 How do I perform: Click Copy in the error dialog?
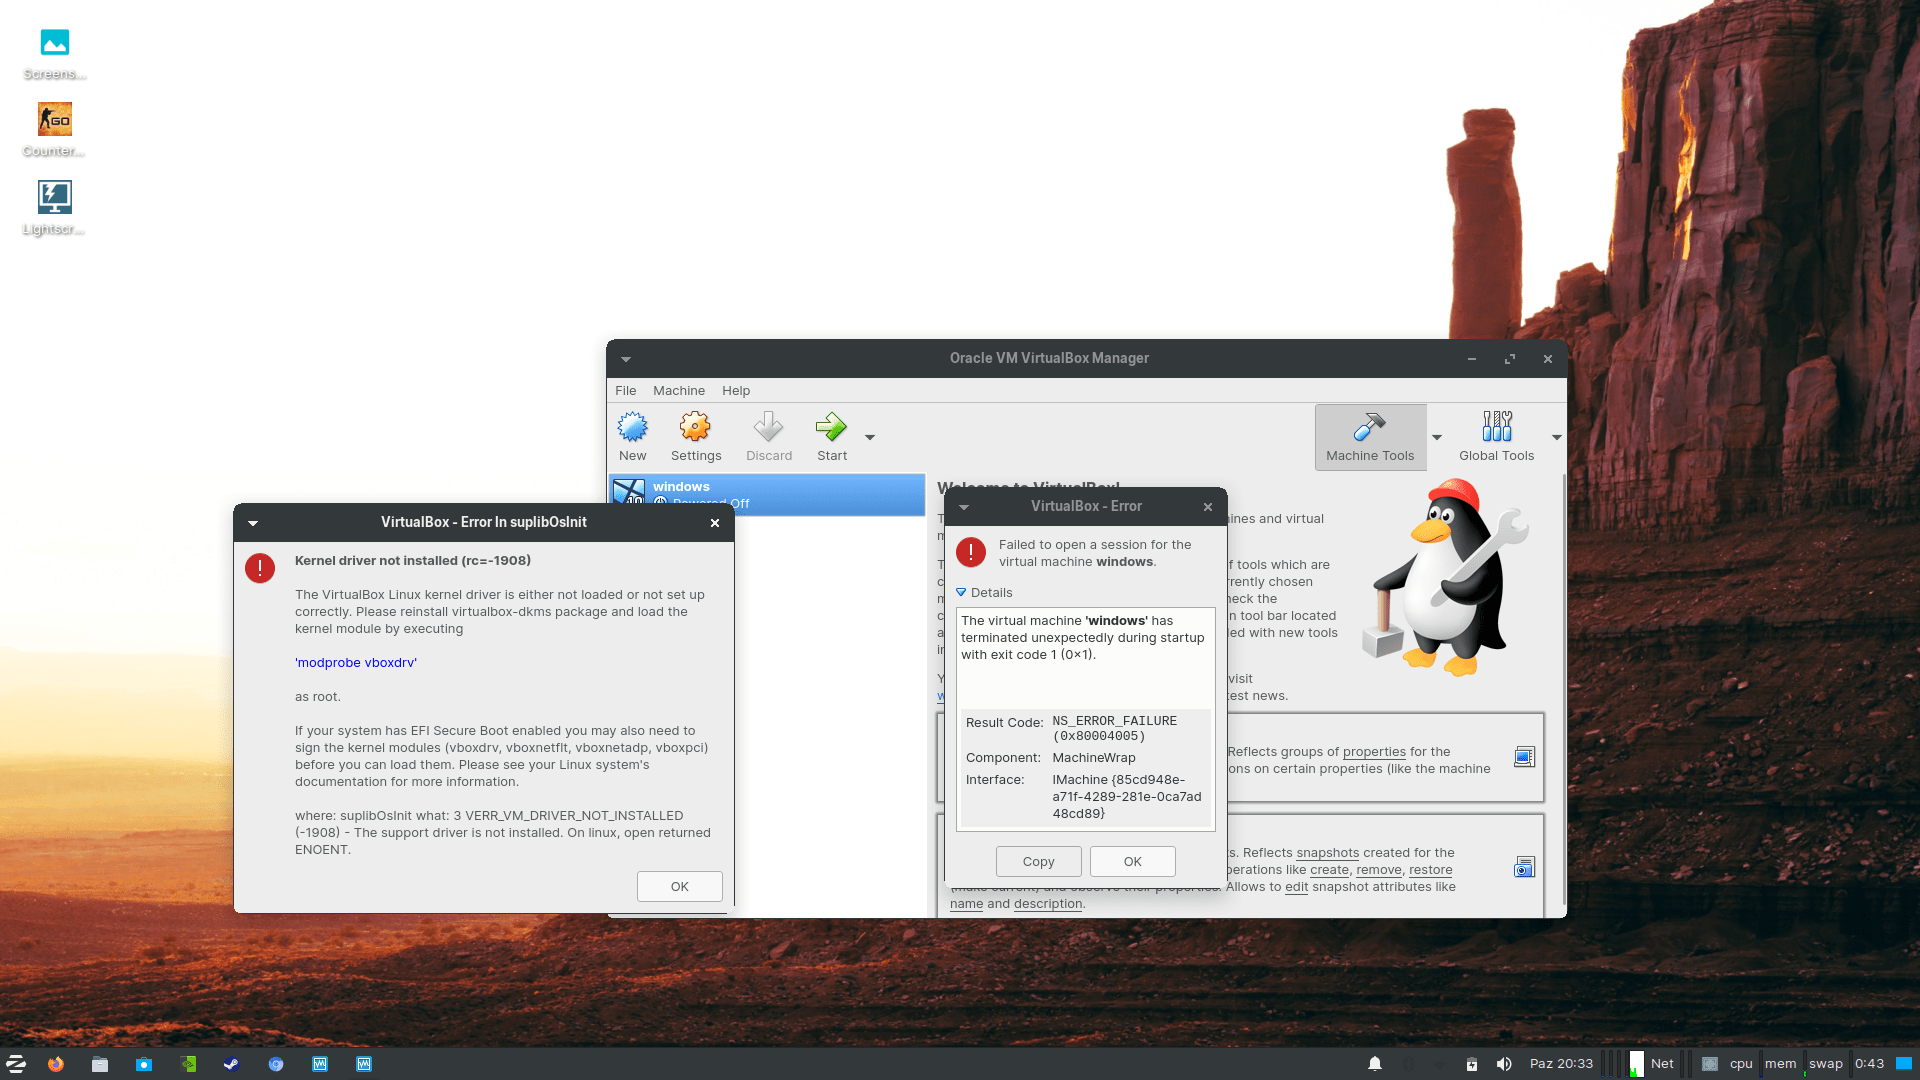[1038, 861]
